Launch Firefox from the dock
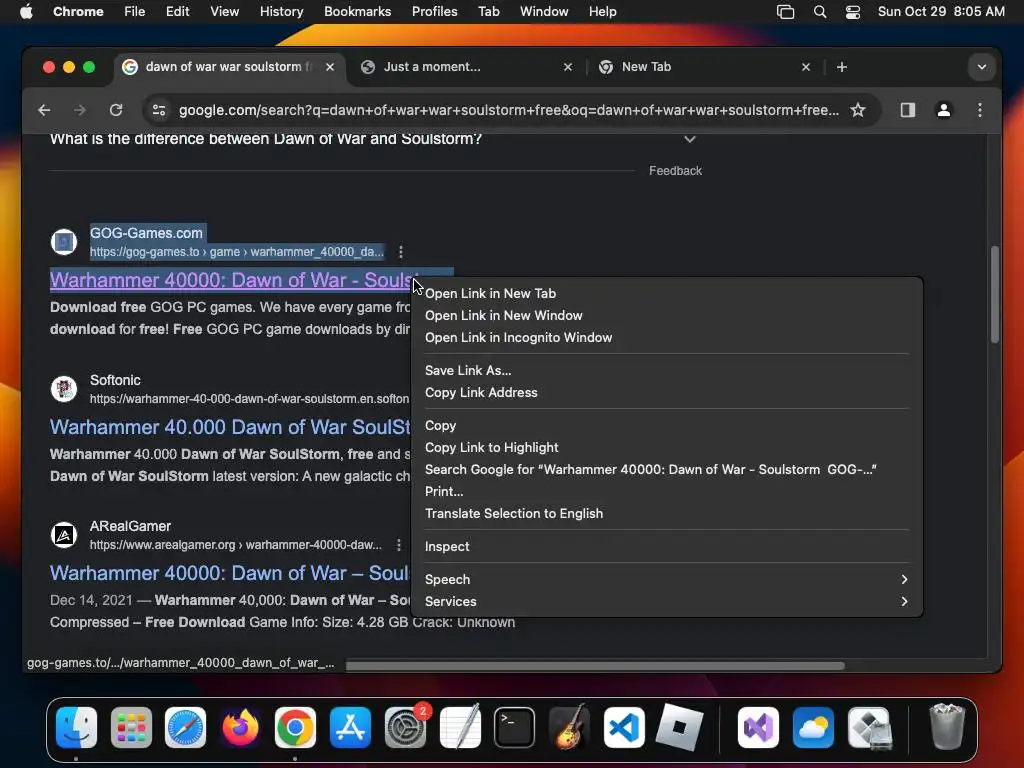The width and height of the screenshot is (1024, 768). point(240,727)
